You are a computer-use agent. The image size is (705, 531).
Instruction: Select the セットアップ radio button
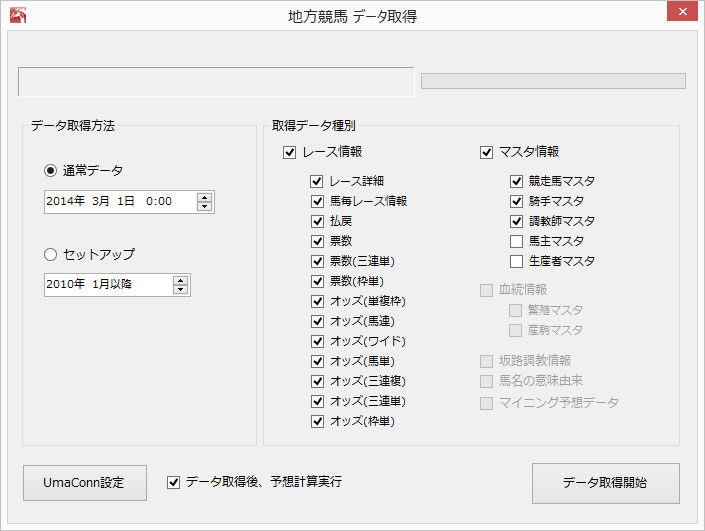(x=51, y=254)
